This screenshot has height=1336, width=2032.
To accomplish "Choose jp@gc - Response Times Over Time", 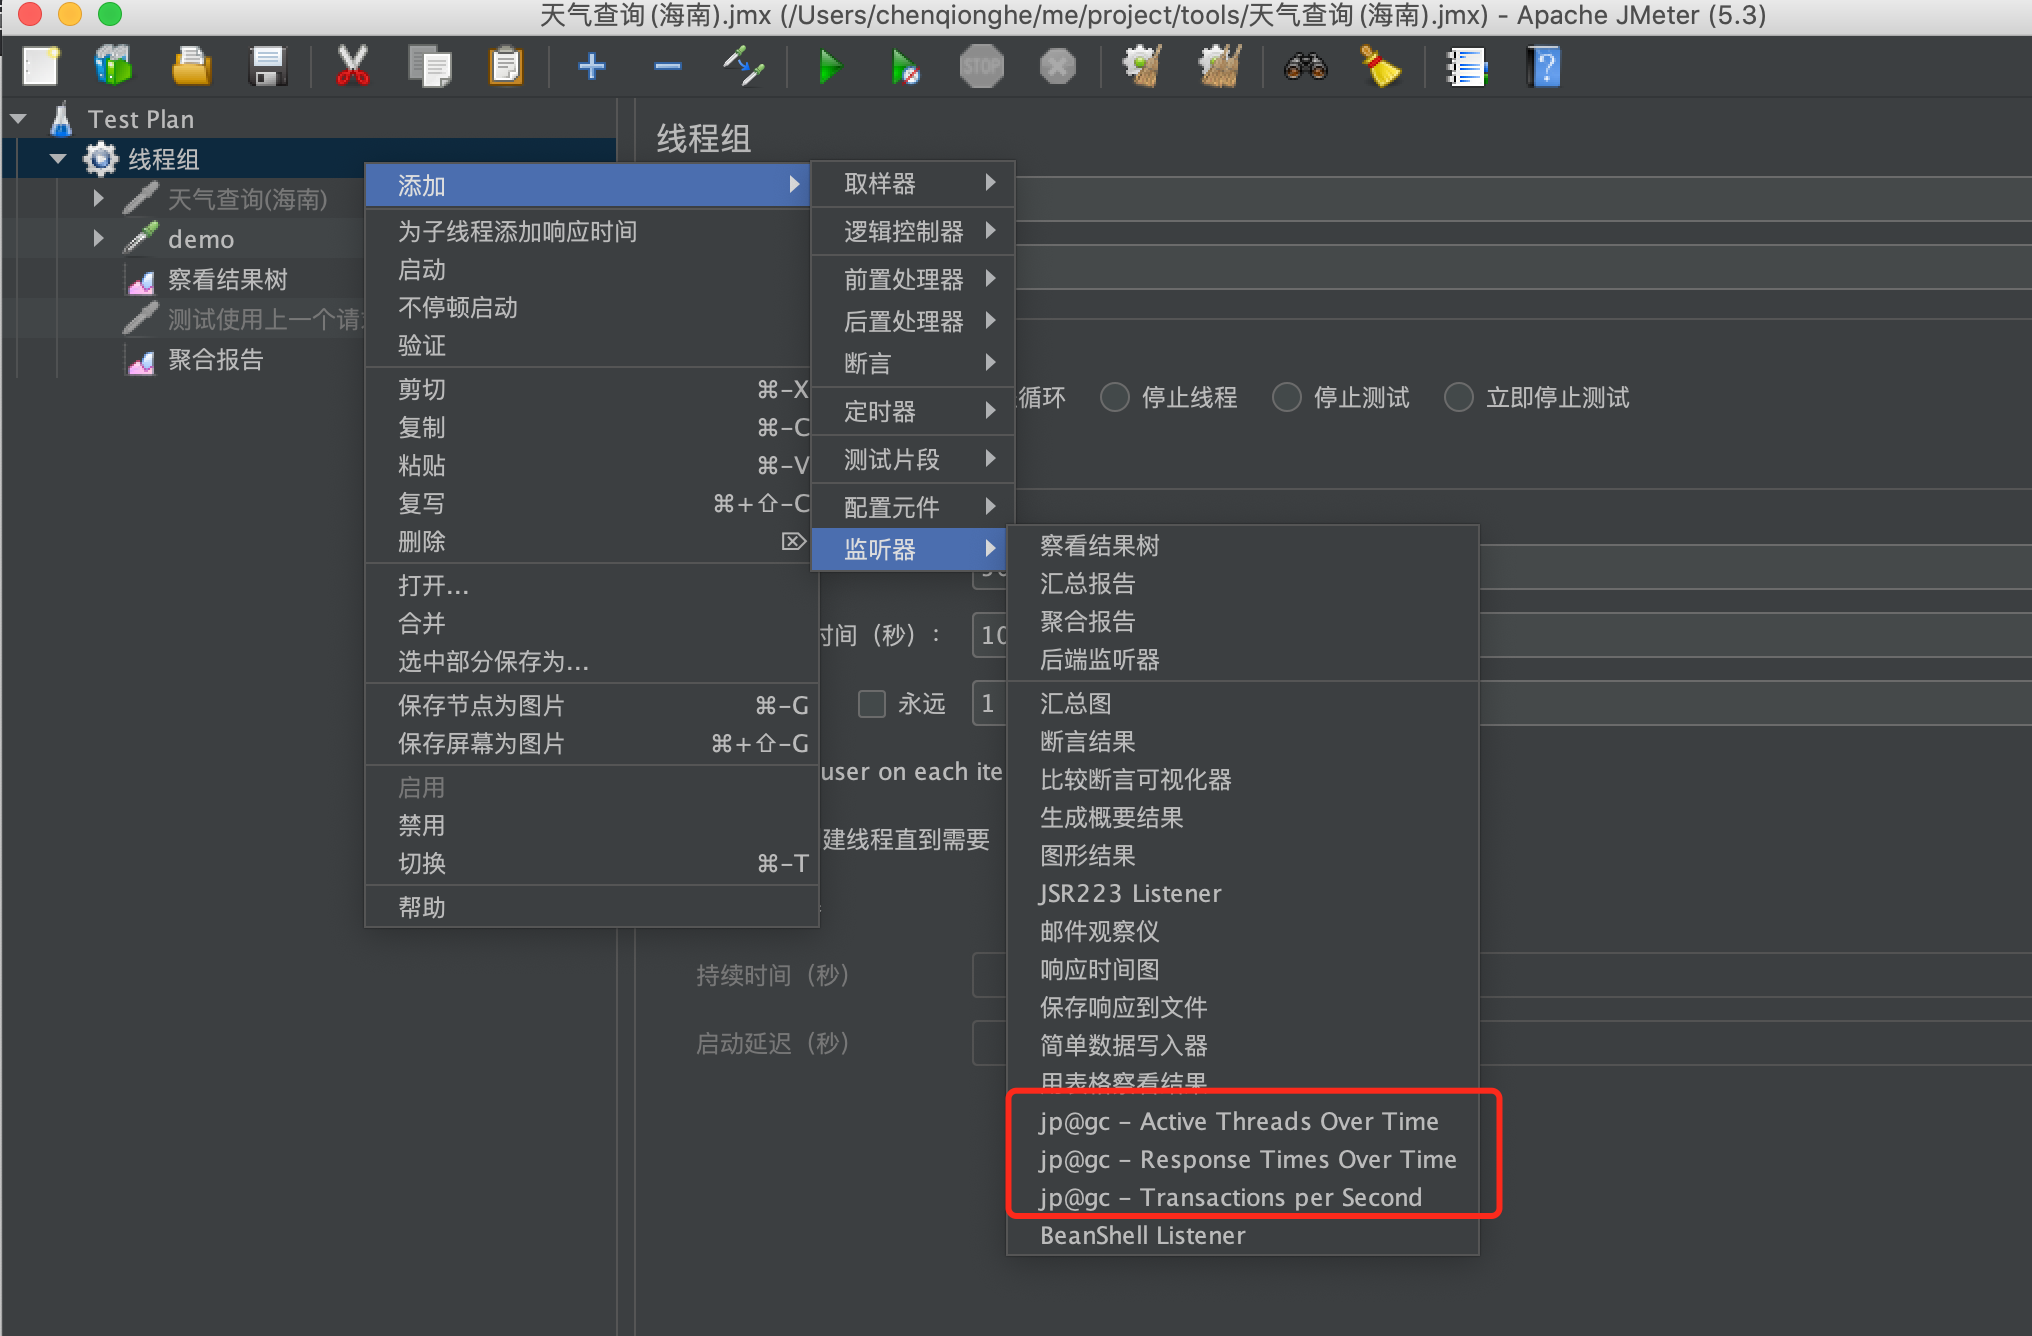I will click(x=1247, y=1159).
